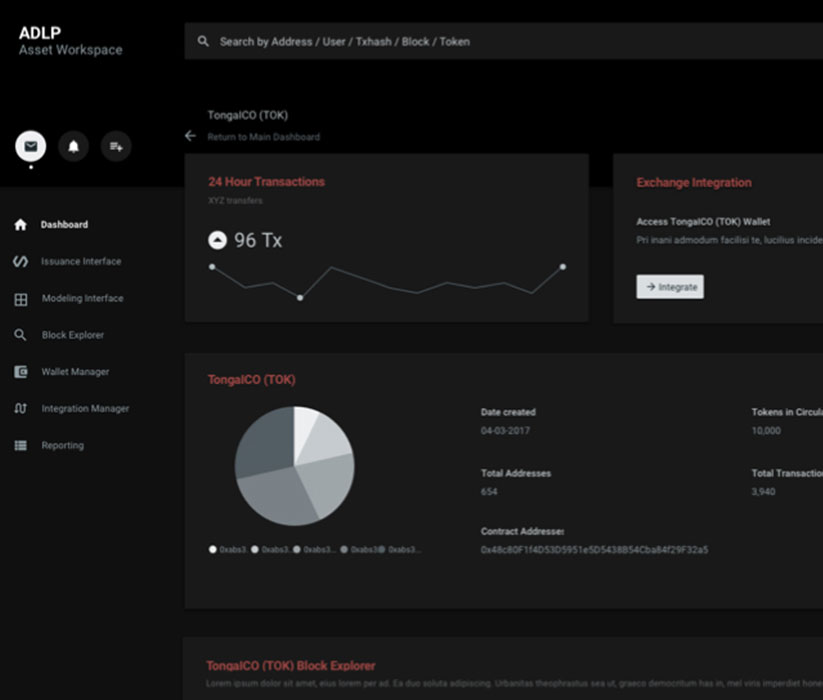Toggle the first 0xabs3 legend dot
This screenshot has height=700, width=823.
pyautogui.click(x=212, y=548)
